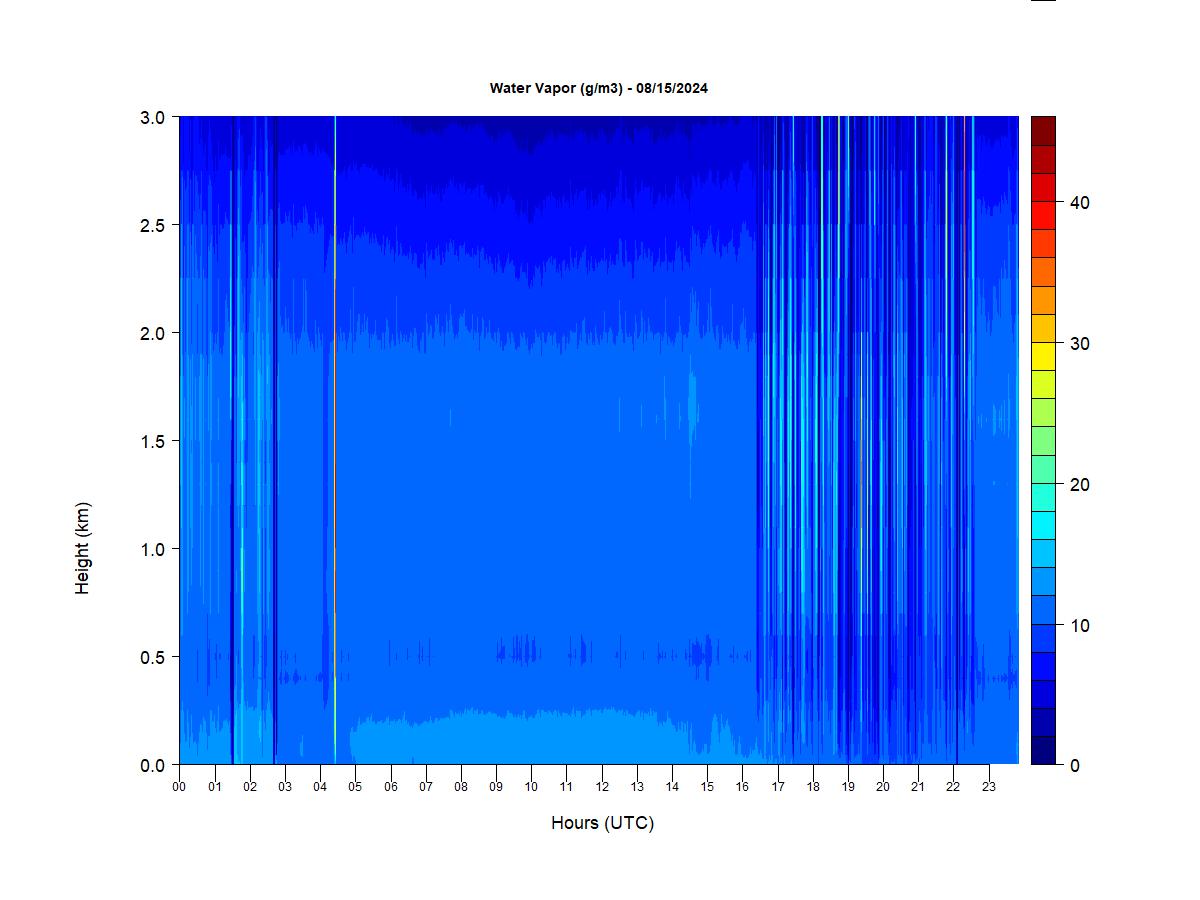Click the Hours (UTC) axis label
This screenshot has width=1200, height=900.
pyautogui.click(x=602, y=823)
